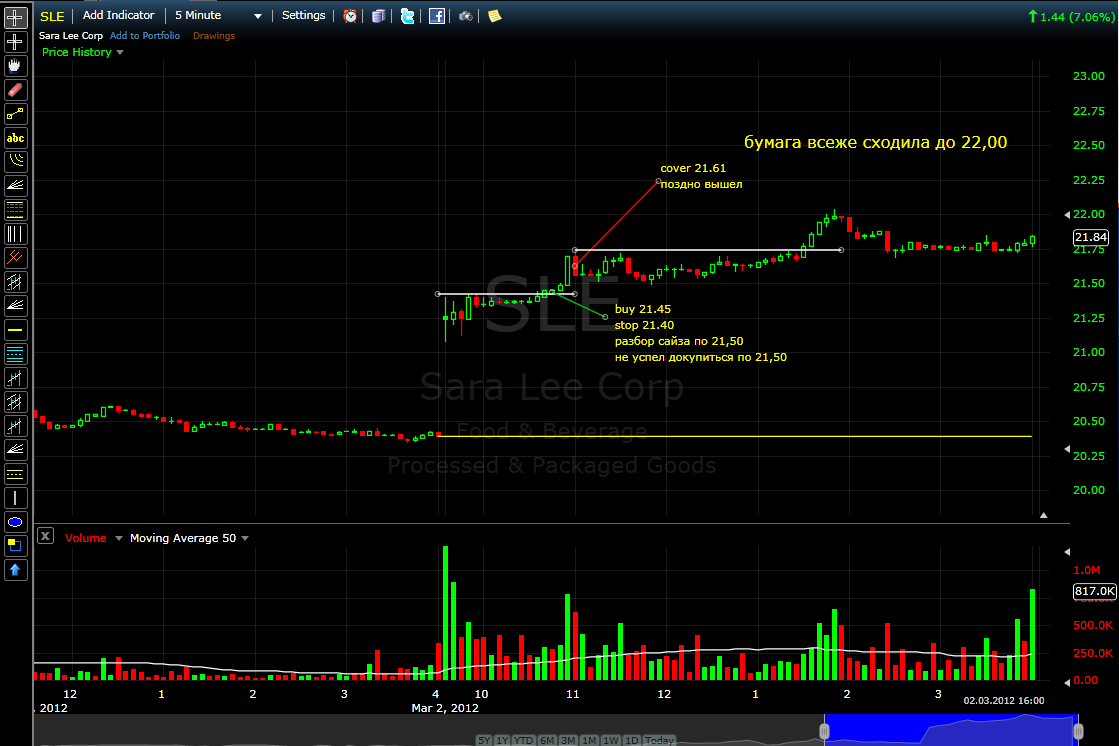1119x746 pixels.
Task: Set chart range to 1Y
Action: pyautogui.click(x=502, y=740)
